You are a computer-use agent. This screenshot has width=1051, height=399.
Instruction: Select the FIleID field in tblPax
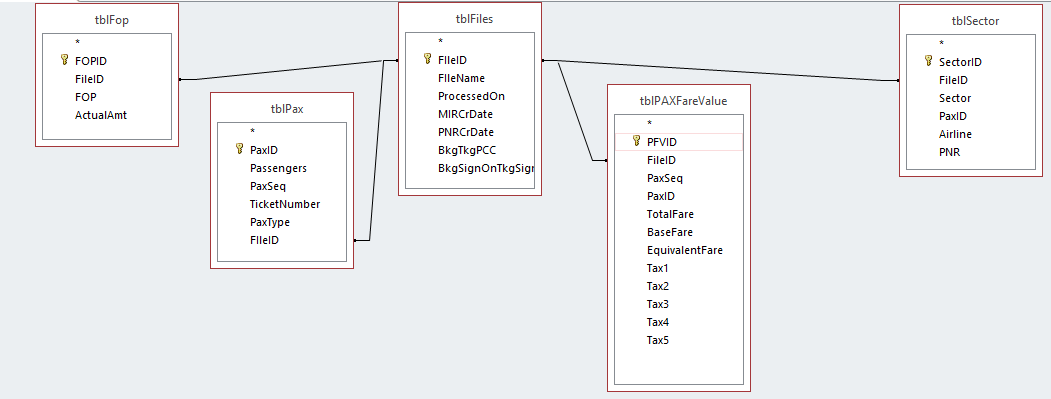click(x=282, y=240)
